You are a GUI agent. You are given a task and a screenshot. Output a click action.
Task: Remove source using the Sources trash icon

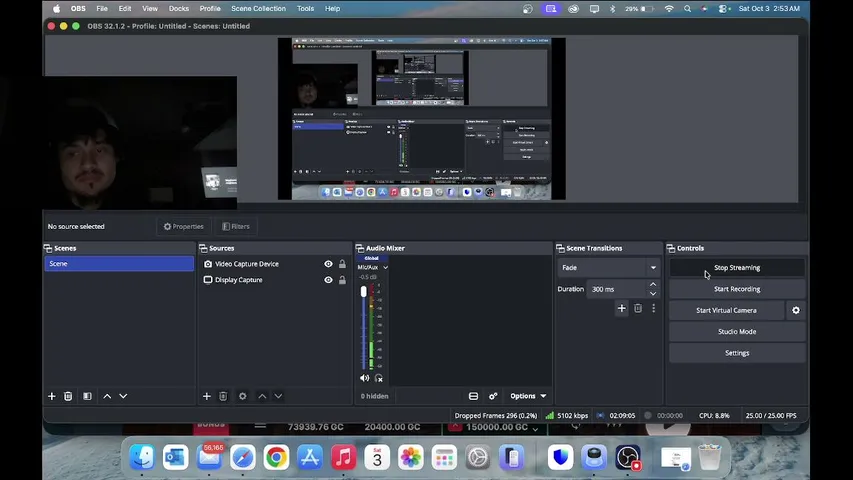pyautogui.click(x=223, y=396)
